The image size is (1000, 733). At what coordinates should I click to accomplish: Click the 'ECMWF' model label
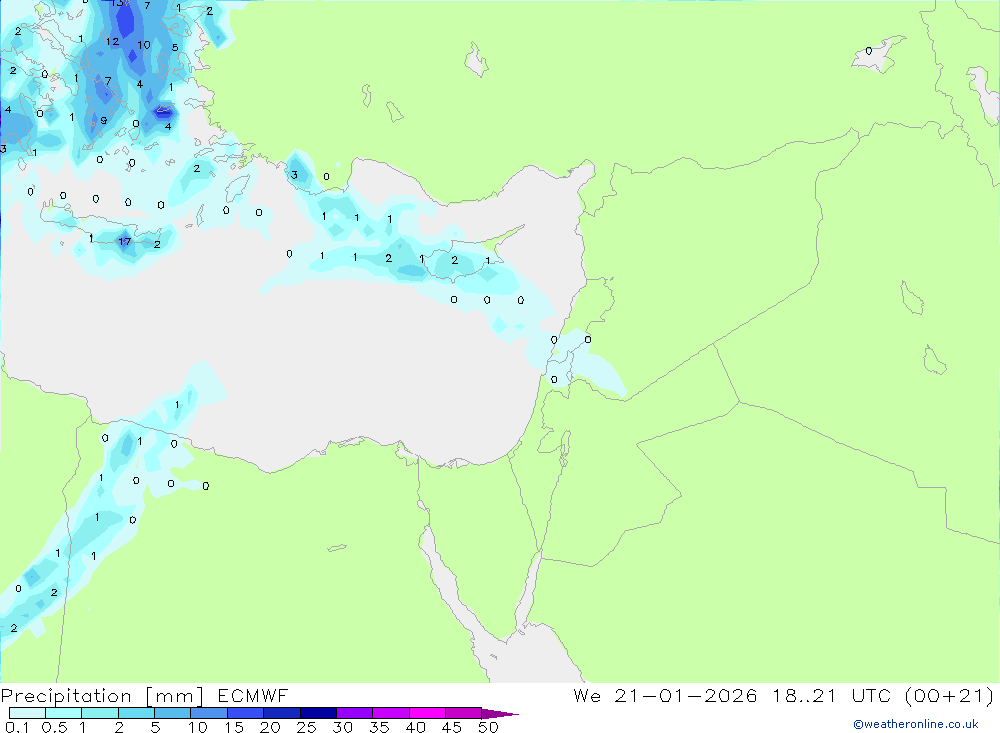(253, 695)
